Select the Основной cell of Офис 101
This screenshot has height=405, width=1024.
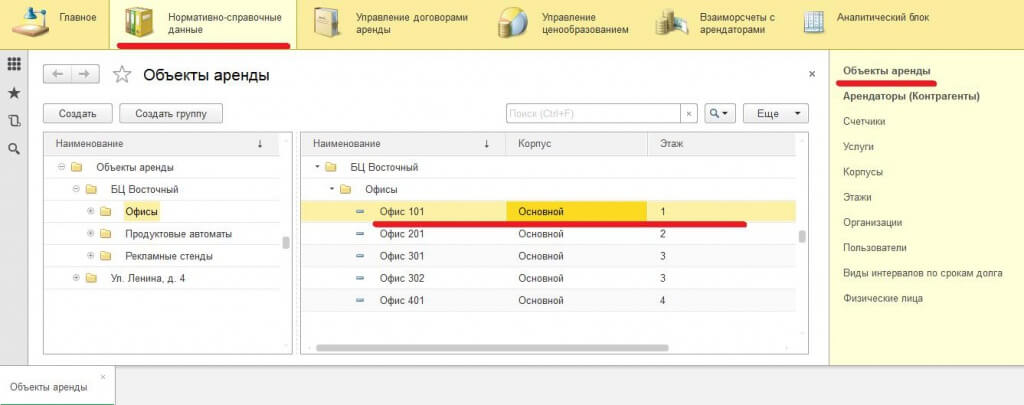point(577,212)
